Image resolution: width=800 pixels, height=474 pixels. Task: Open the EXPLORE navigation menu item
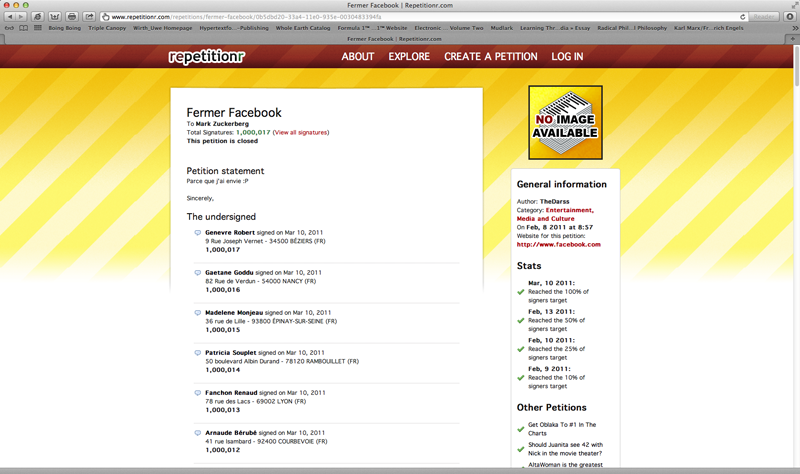[x=409, y=57]
